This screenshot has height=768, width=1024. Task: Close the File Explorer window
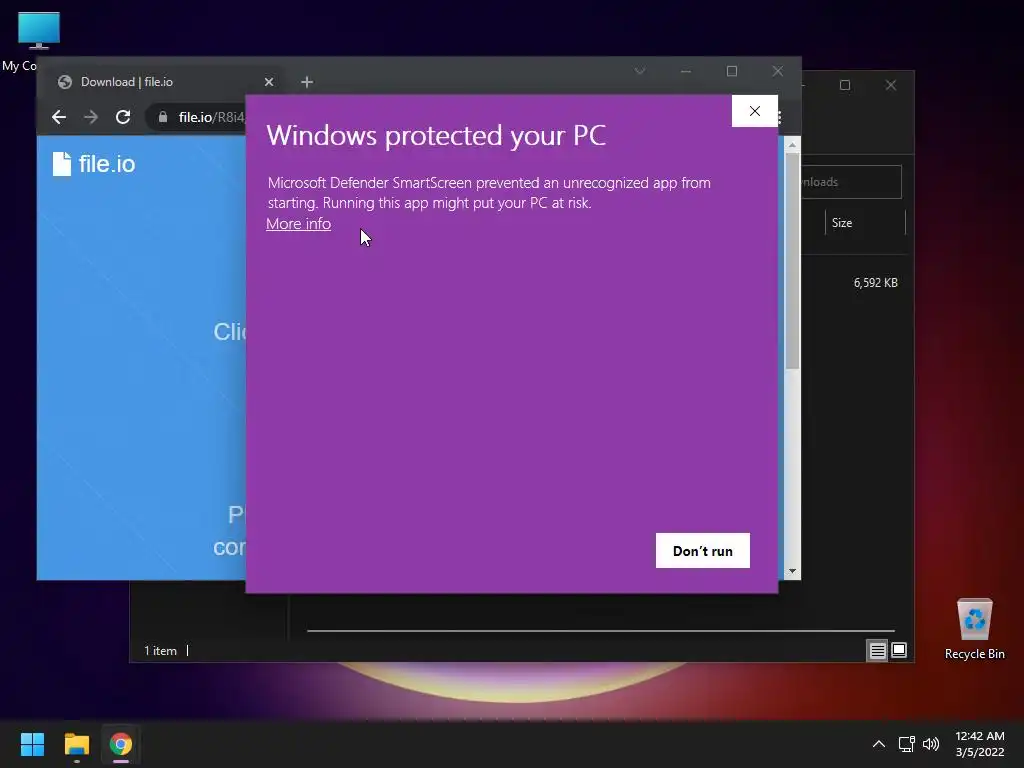[891, 85]
